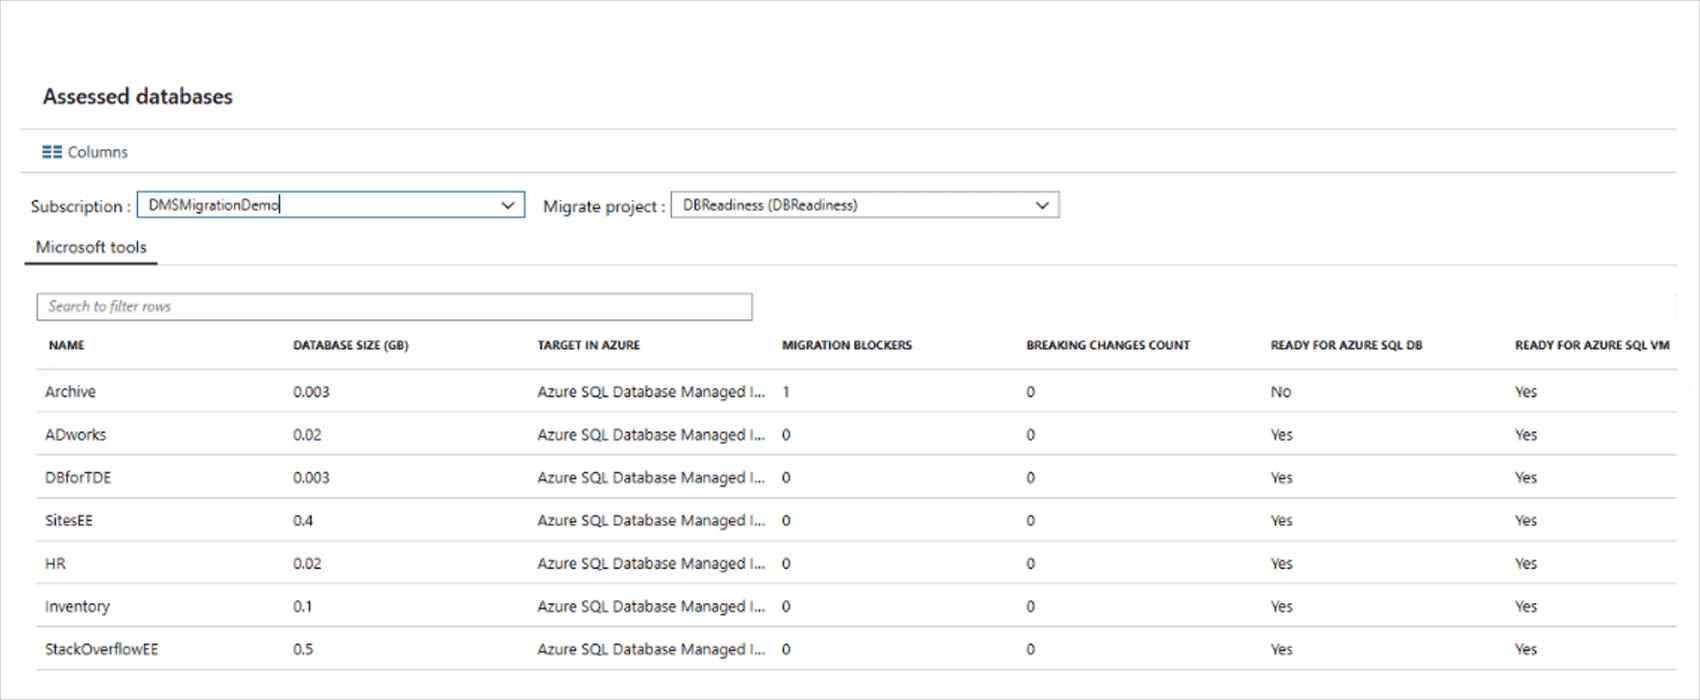
Task: Select the DBforTDE database name
Action: 78,478
